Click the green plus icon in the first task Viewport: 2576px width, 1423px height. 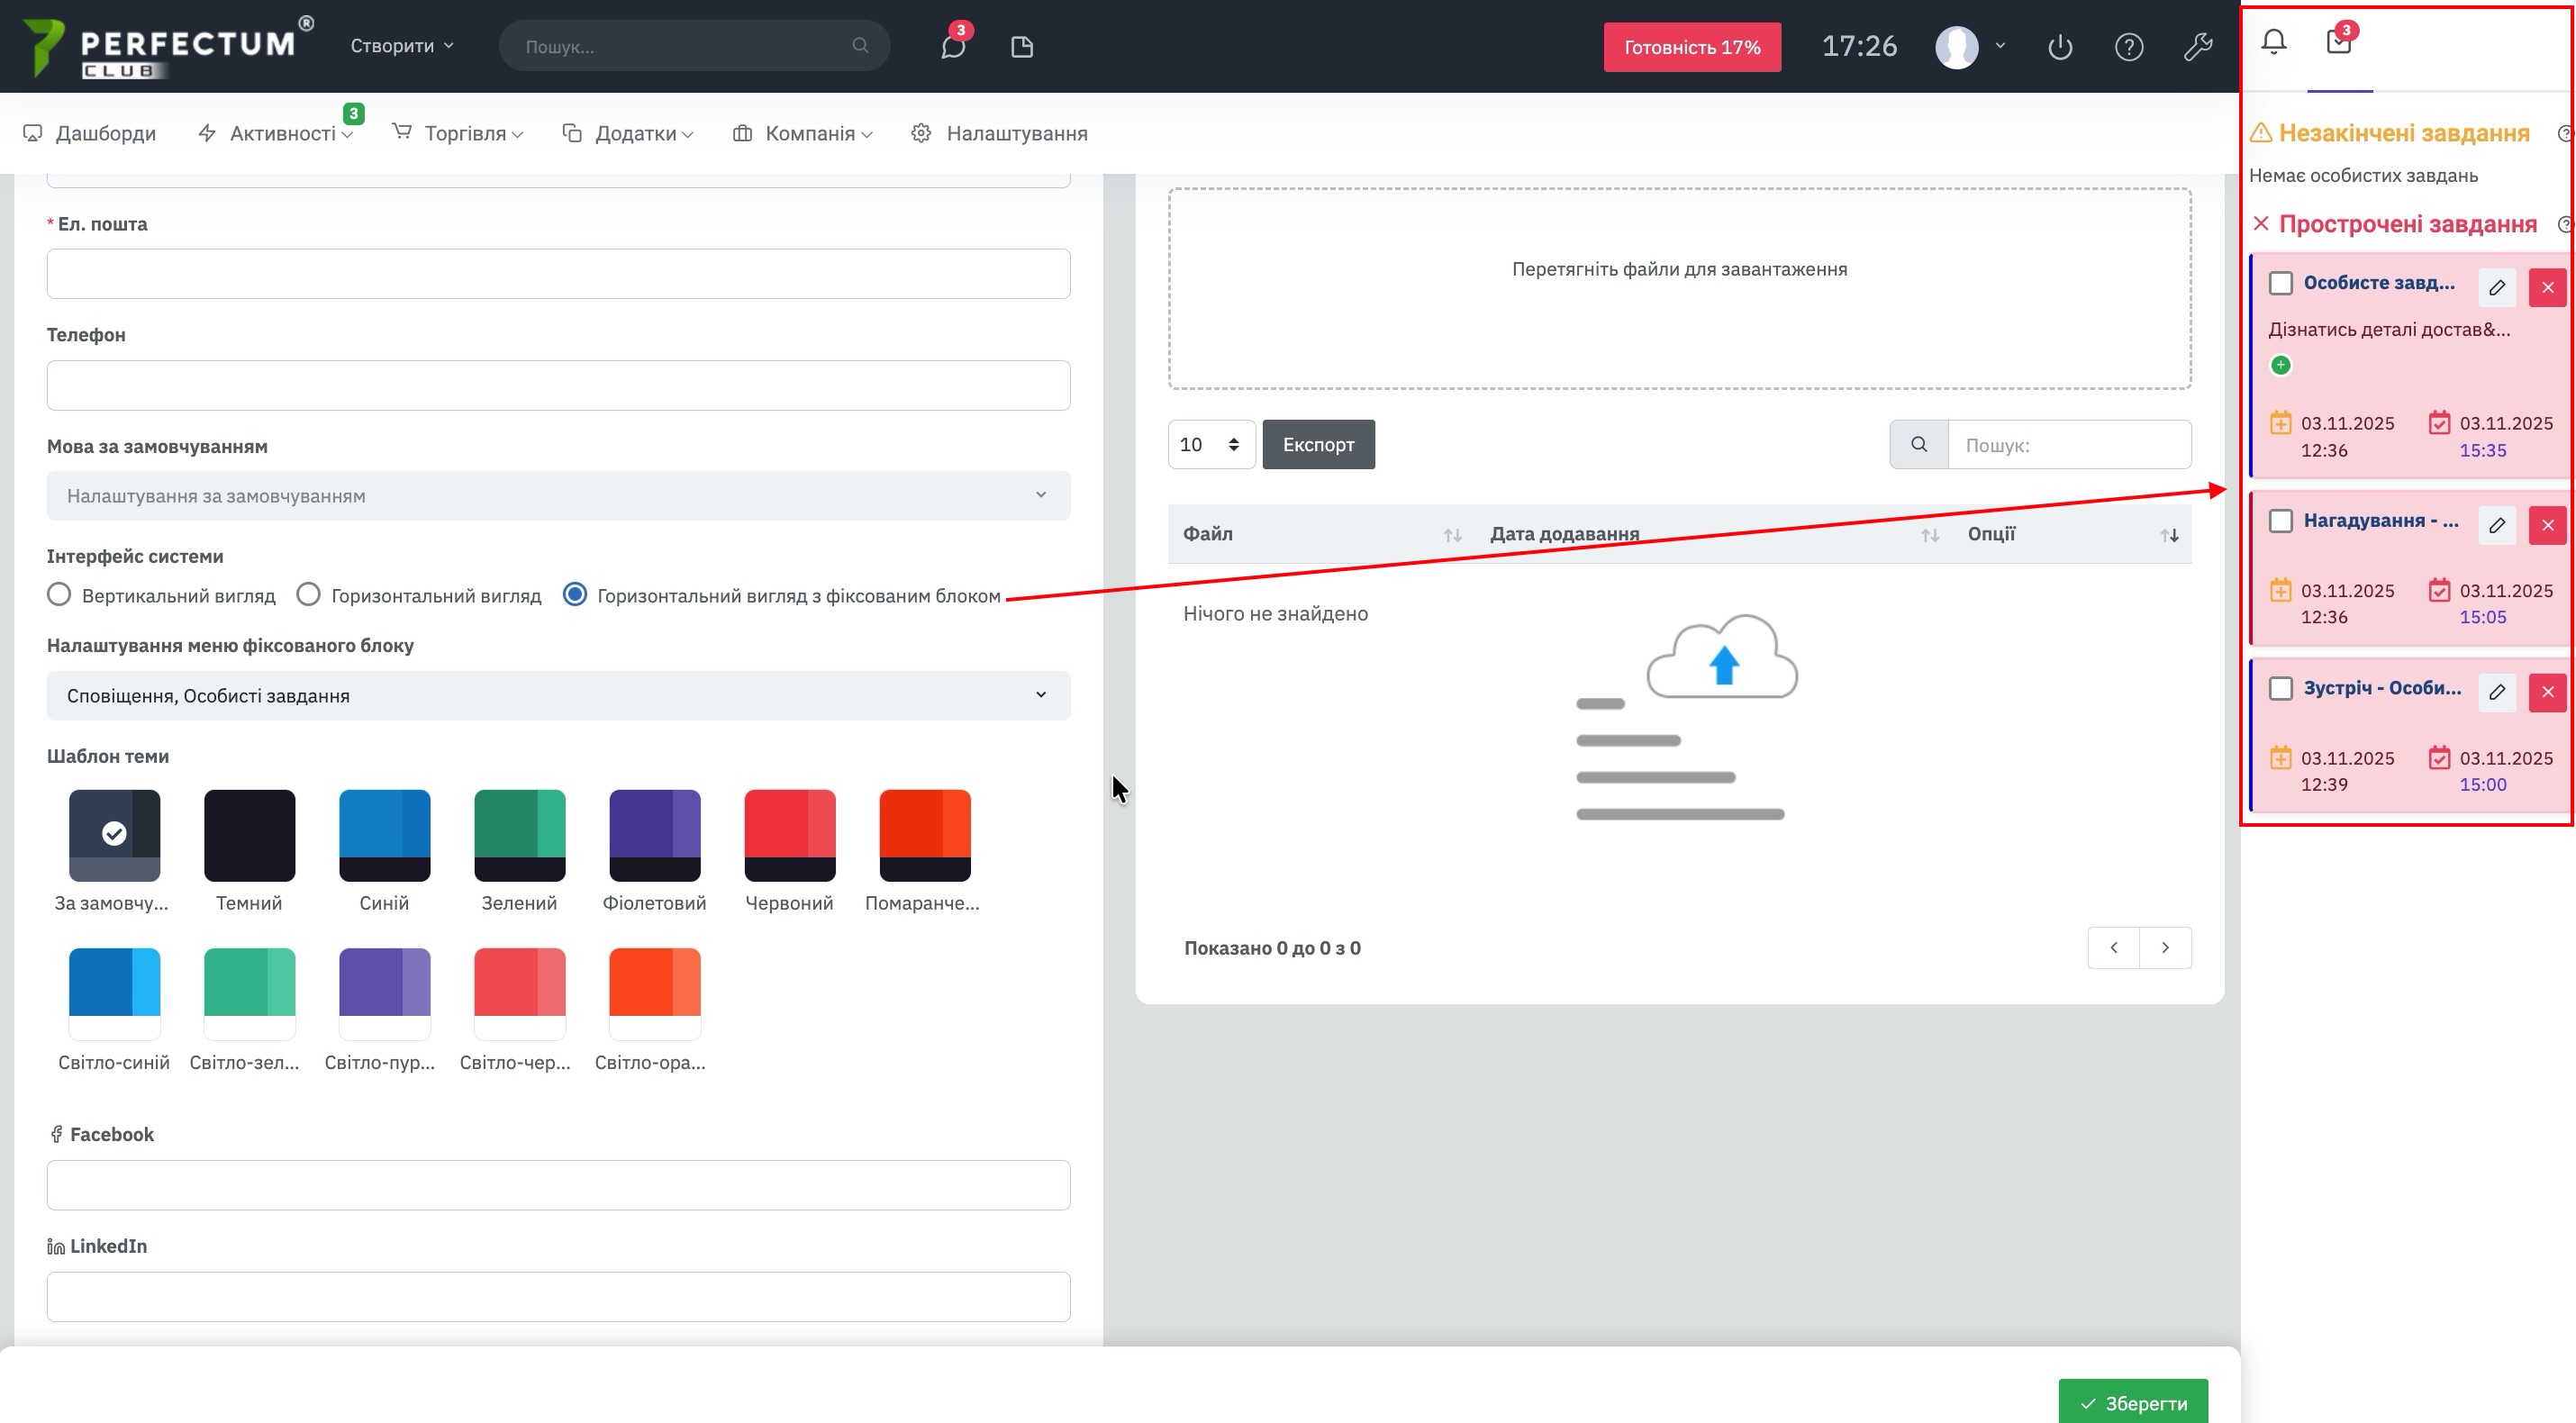click(x=2280, y=365)
